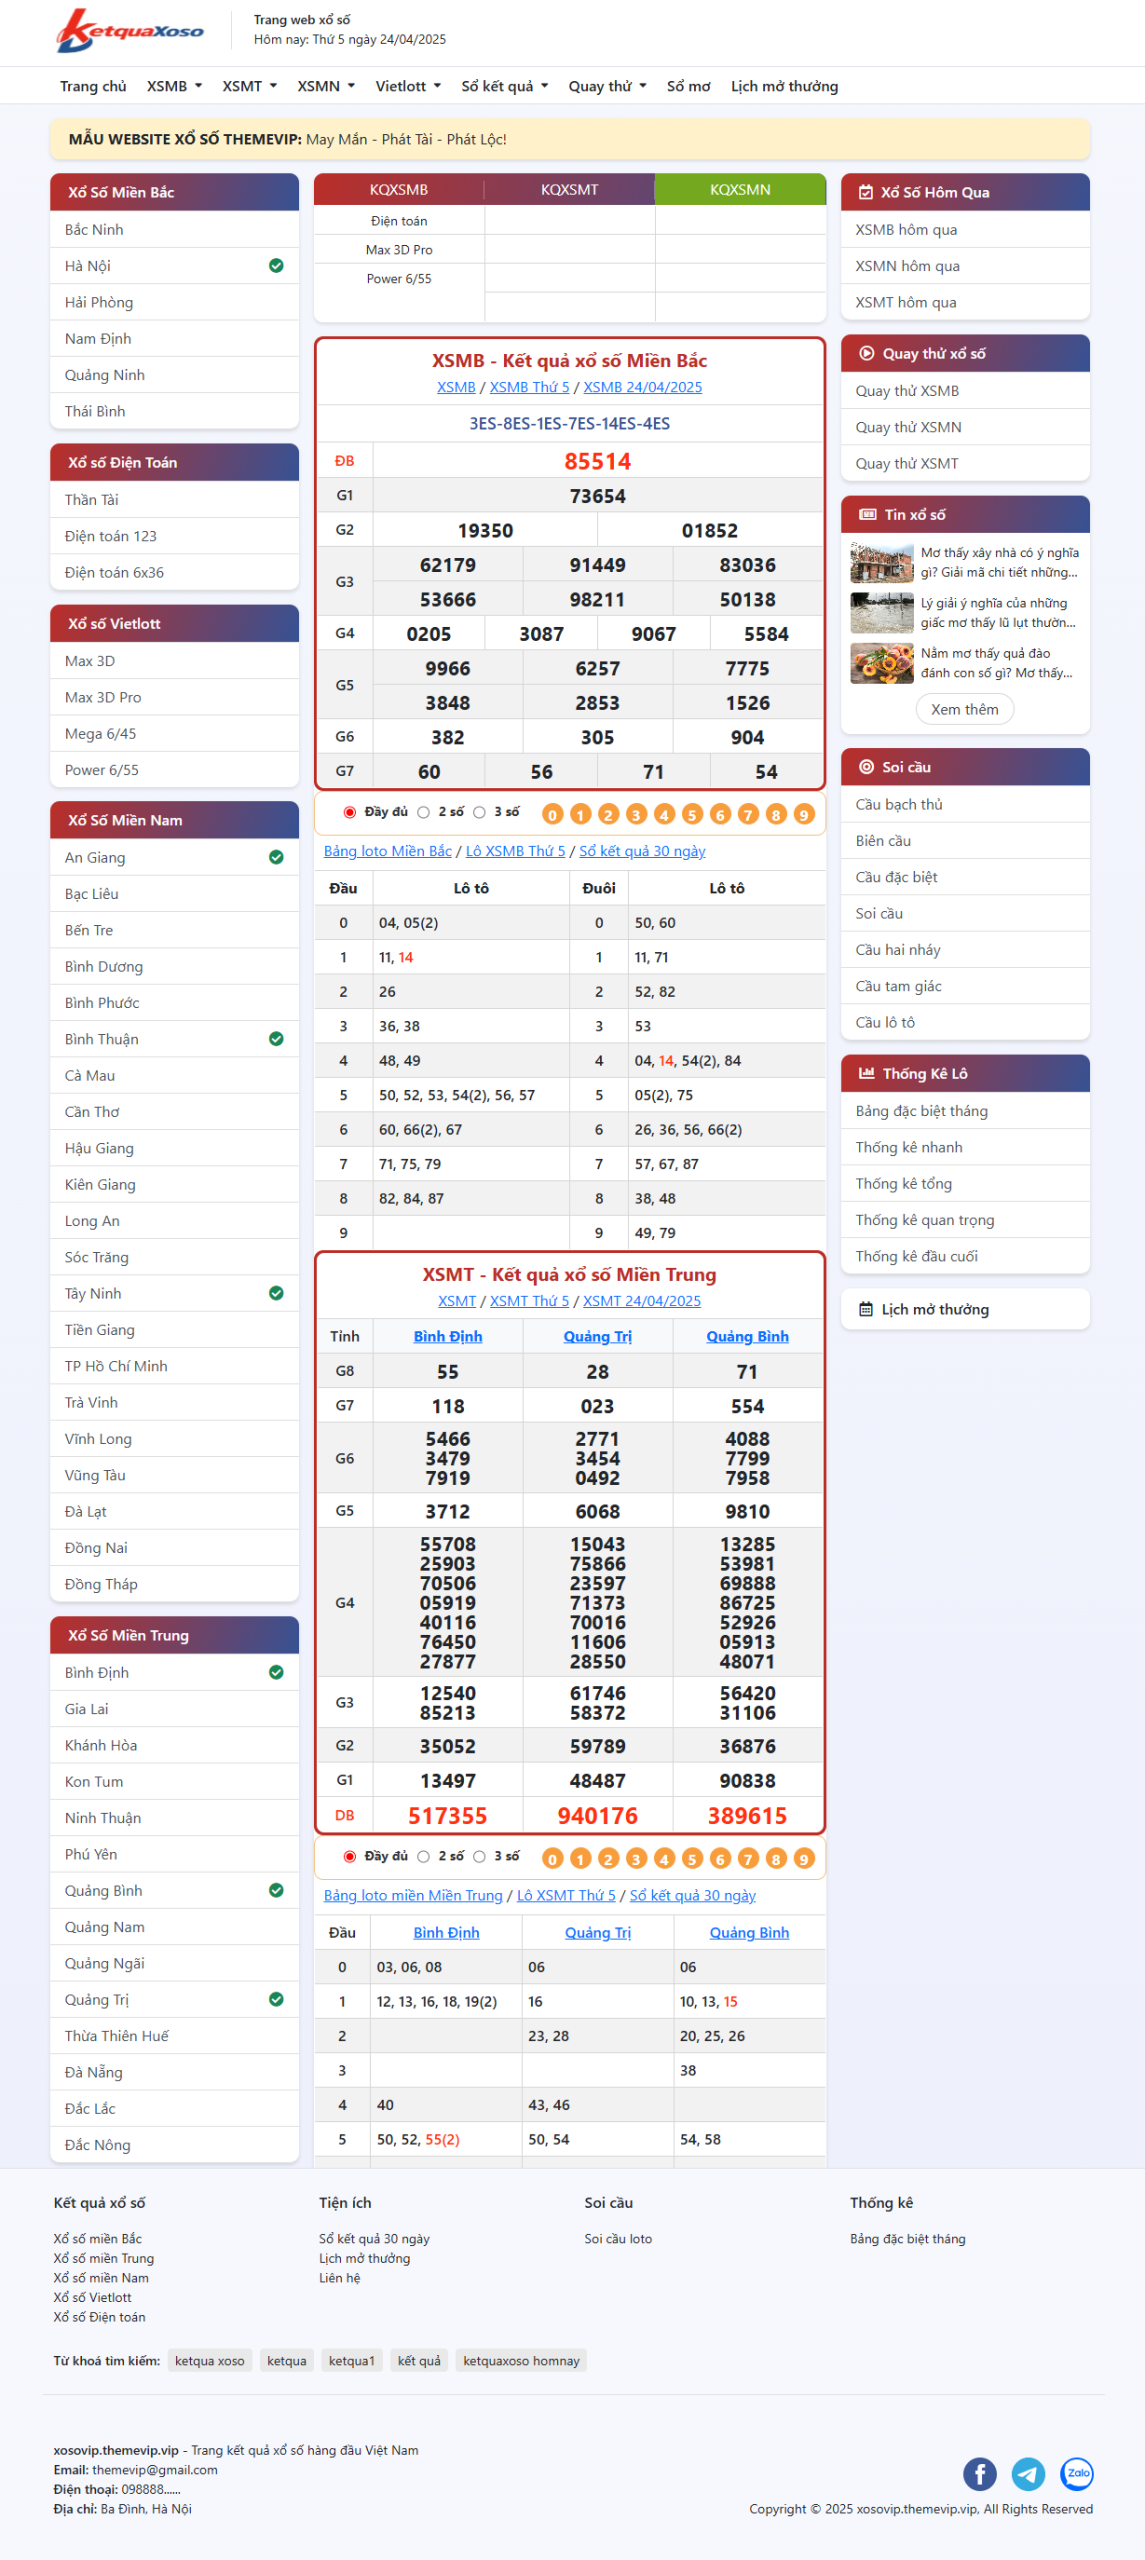Expand the XSMB dropdown in navigation
The width and height of the screenshot is (1145, 2560).
pos(174,86)
